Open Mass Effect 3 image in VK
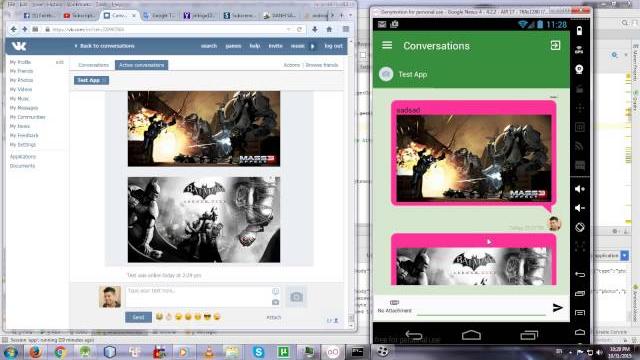The image size is (640, 360). pos(204,129)
